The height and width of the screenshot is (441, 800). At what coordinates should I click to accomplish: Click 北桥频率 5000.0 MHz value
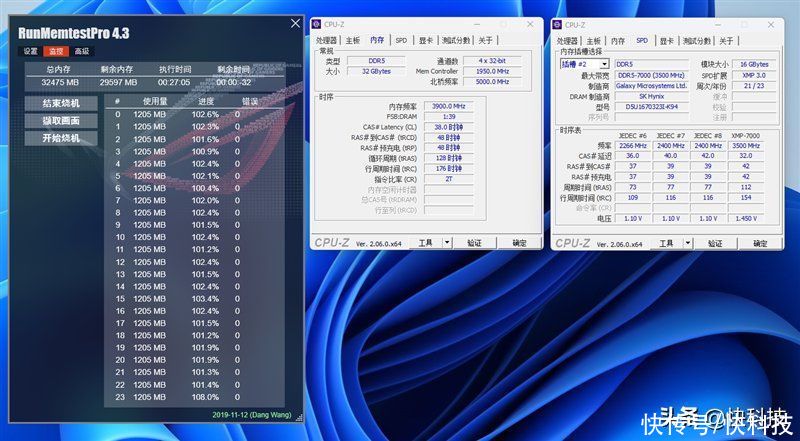[492, 82]
